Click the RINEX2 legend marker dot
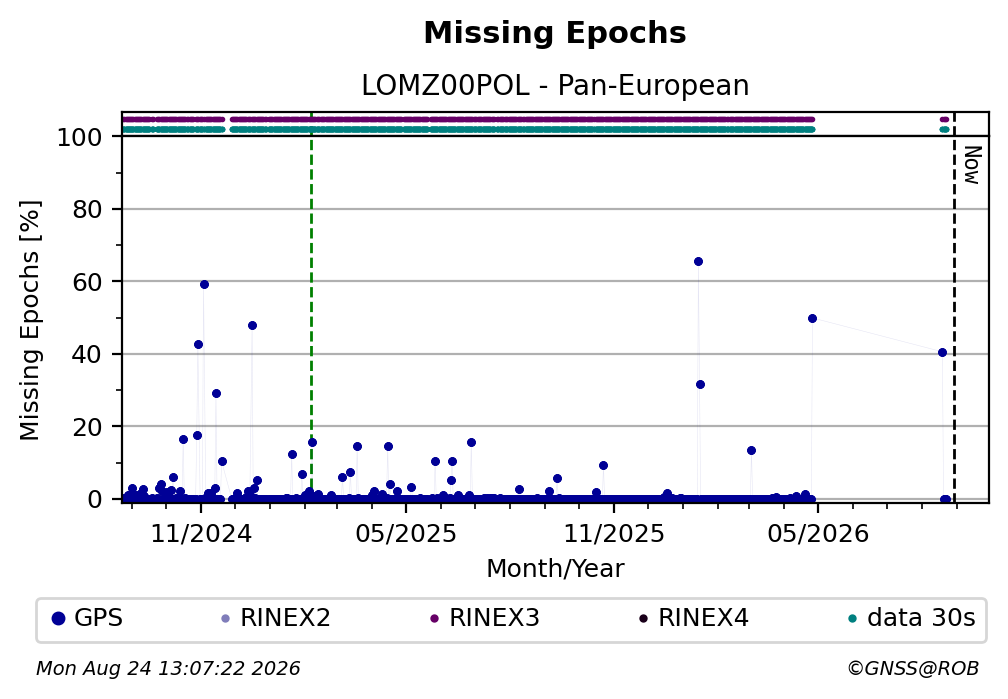 point(225,619)
